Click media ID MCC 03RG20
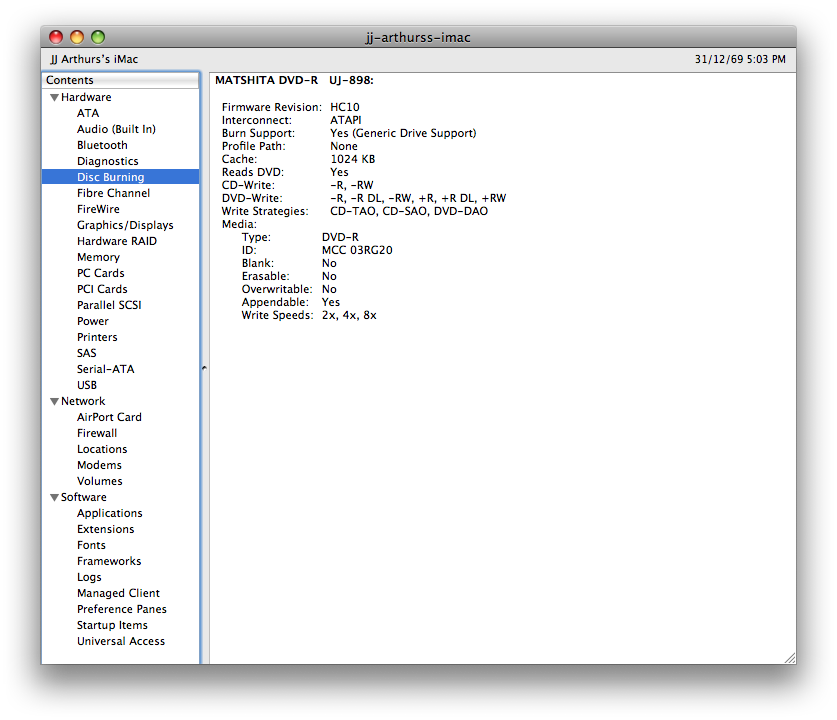 [357, 250]
